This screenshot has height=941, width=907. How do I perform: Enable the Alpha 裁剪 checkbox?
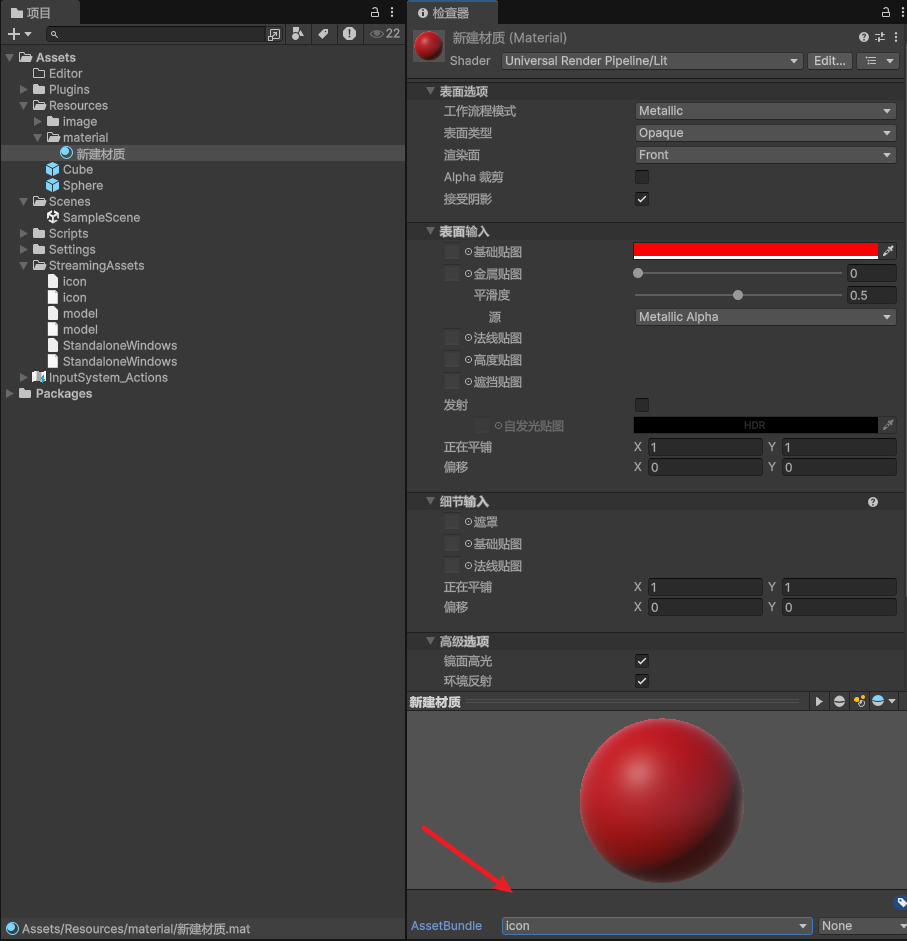click(641, 177)
